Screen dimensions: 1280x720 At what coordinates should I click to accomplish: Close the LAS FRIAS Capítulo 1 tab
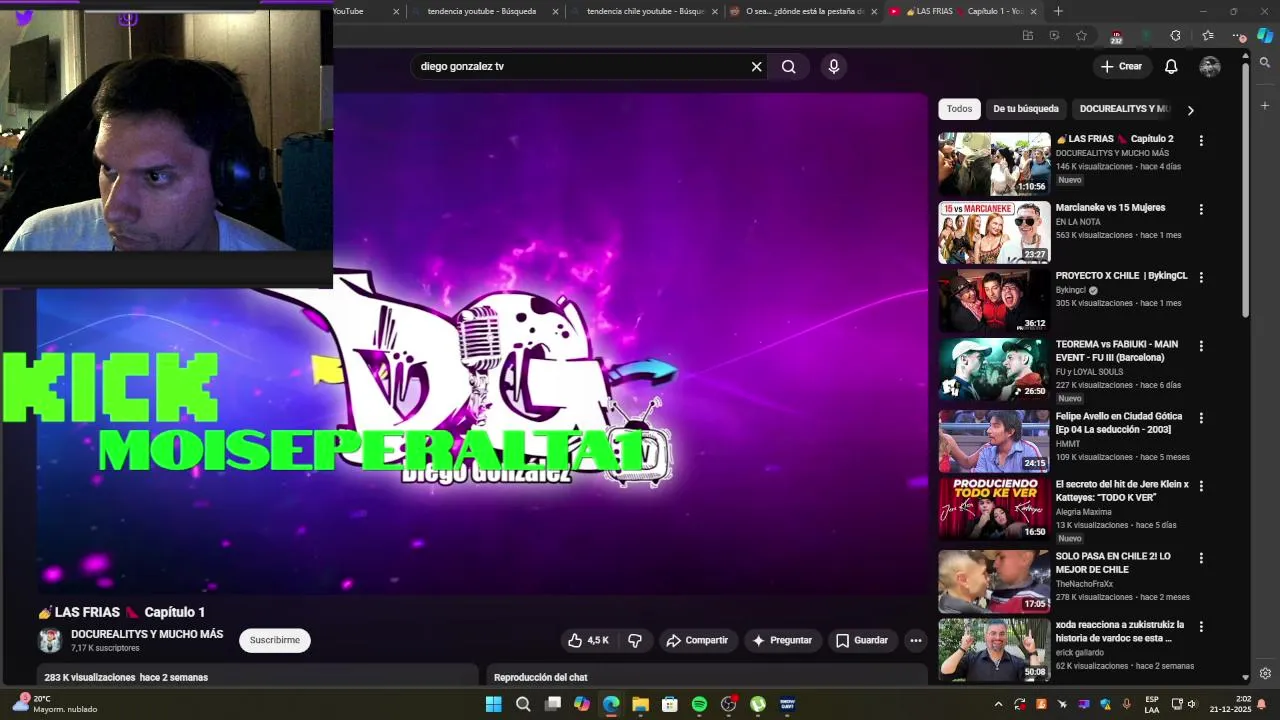(1033, 11)
